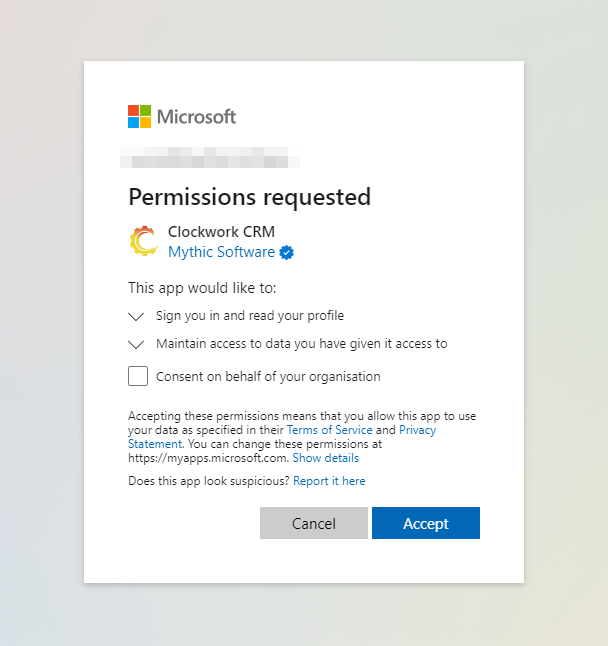Tick the organisation consent checkbox
Viewport: 608px width, 646px height.
(x=138, y=377)
